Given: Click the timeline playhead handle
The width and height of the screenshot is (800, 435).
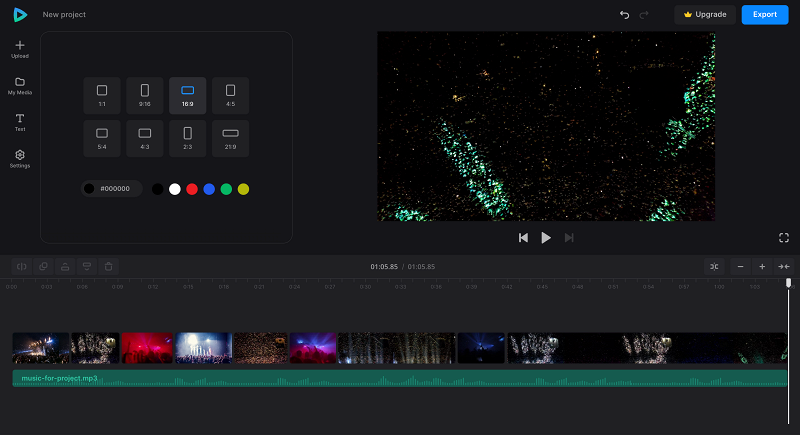Looking at the screenshot, I should tap(789, 283).
